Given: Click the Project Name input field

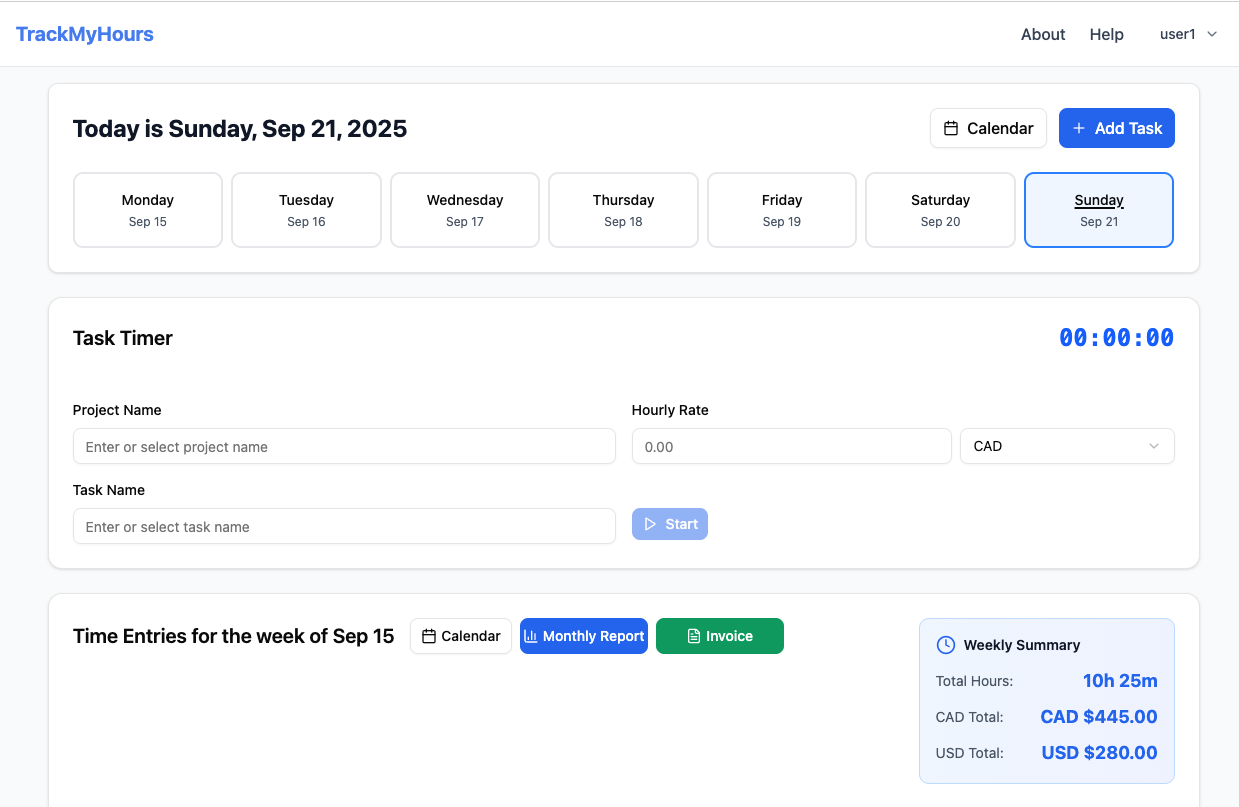Looking at the screenshot, I should pos(344,446).
